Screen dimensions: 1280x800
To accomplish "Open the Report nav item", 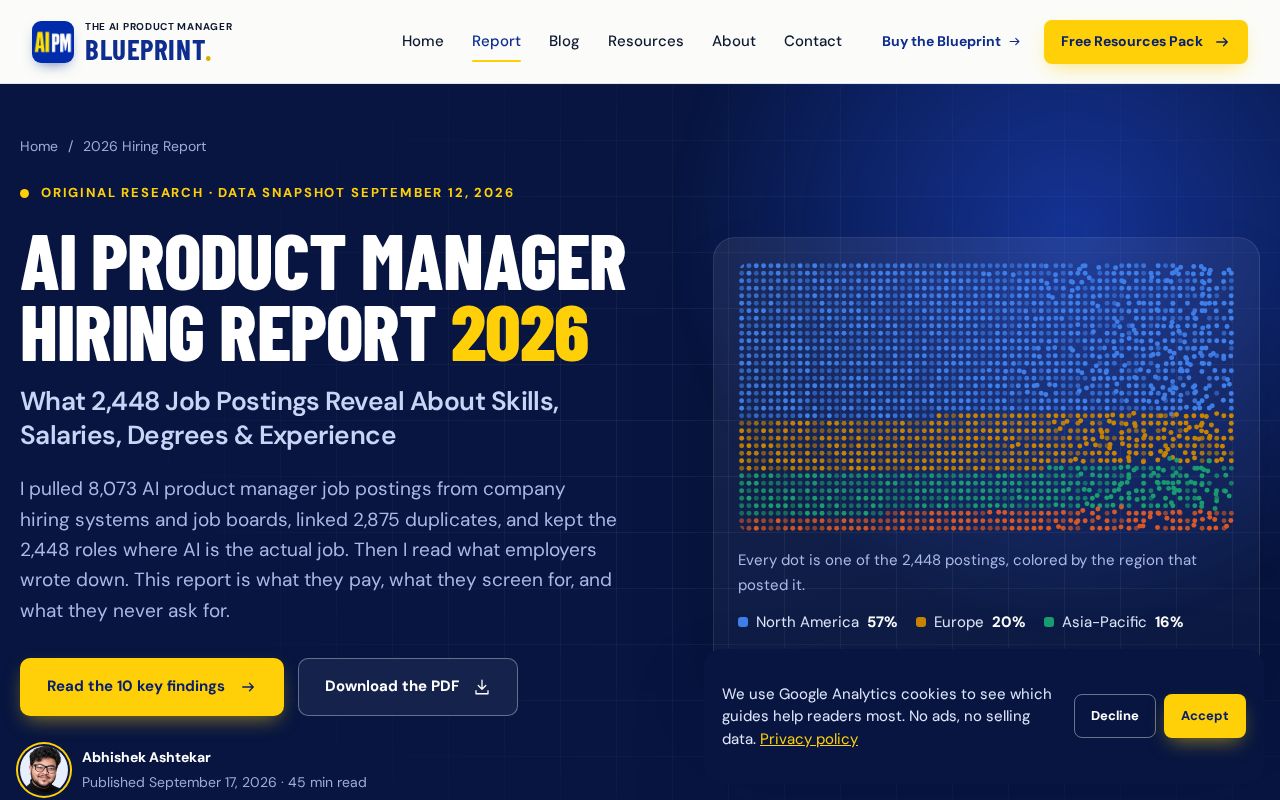I will 496,42.
